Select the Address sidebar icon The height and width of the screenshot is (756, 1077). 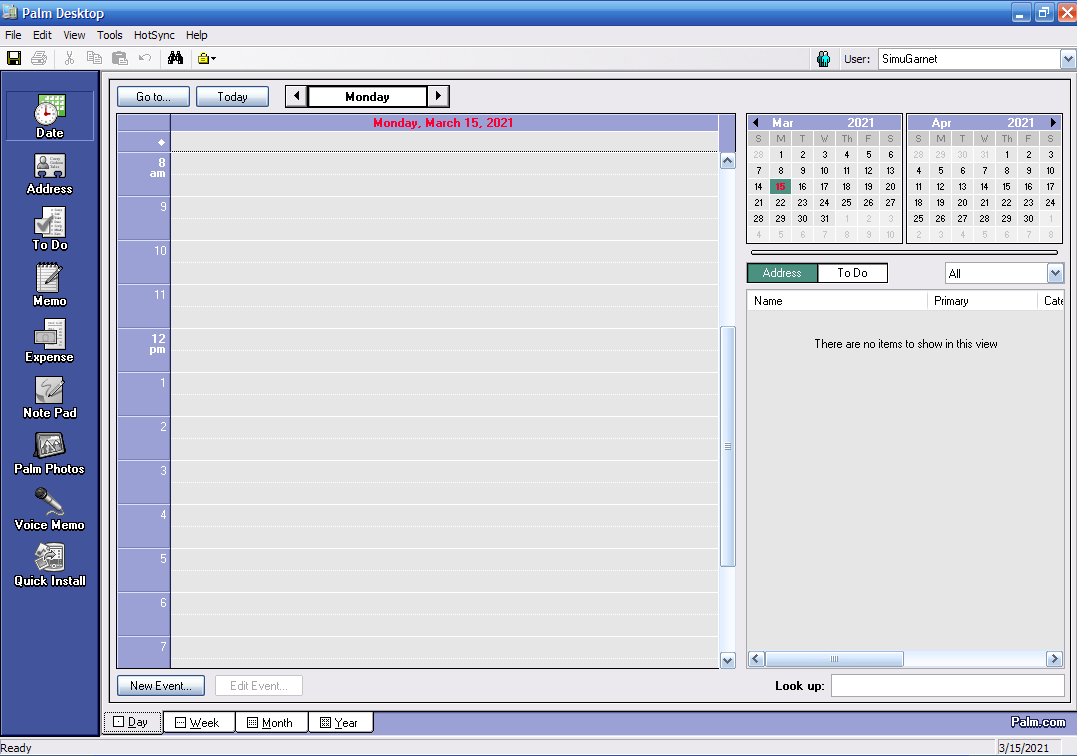[x=49, y=170]
